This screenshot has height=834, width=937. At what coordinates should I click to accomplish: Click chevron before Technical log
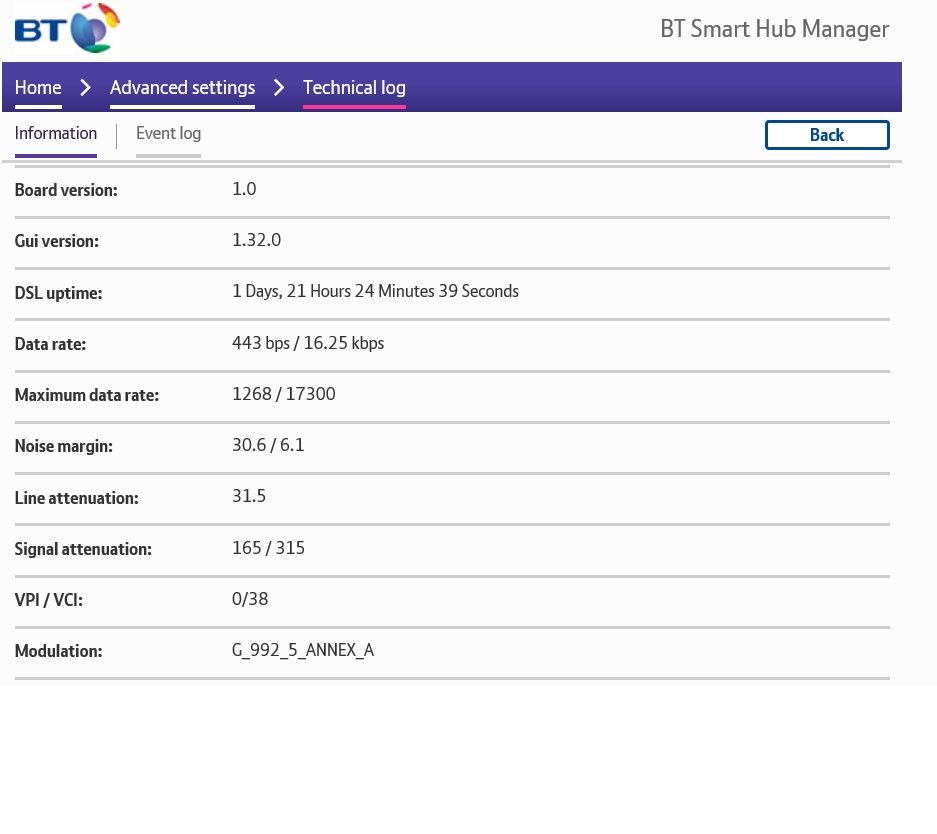[278, 88]
